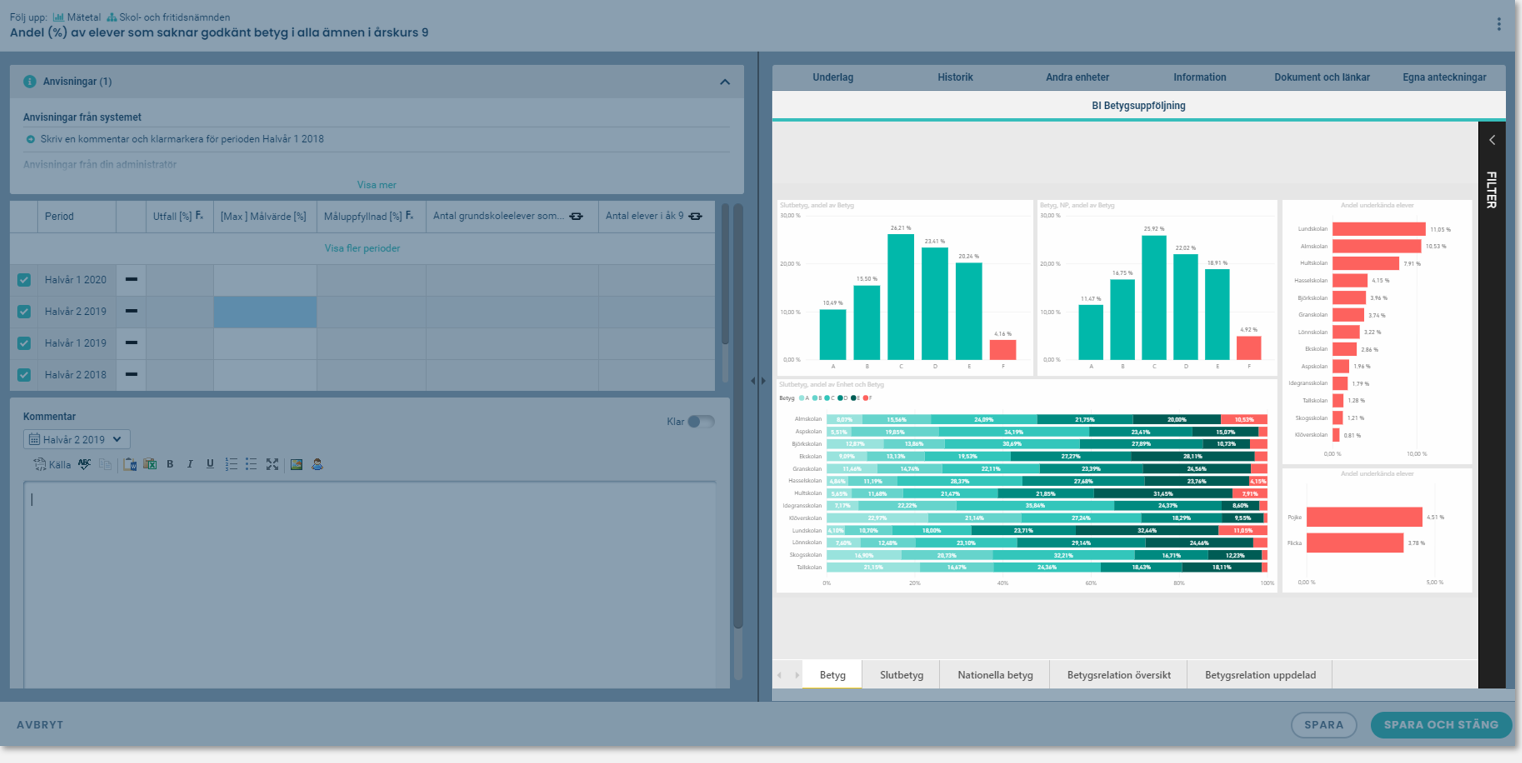The height and width of the screenshot is (763, 1522).
Task: Switch to Betygsrelation uppdelad sheet tab
Action: [1260, 675]
